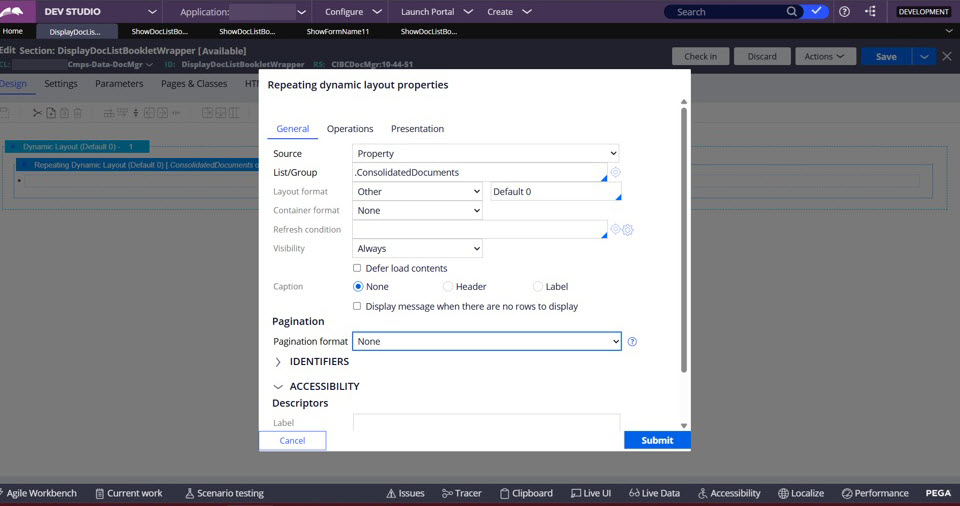Screen dimensions: 960x506
Task: Open Scenario testing in footer
Action: click(x=224, y=493)
